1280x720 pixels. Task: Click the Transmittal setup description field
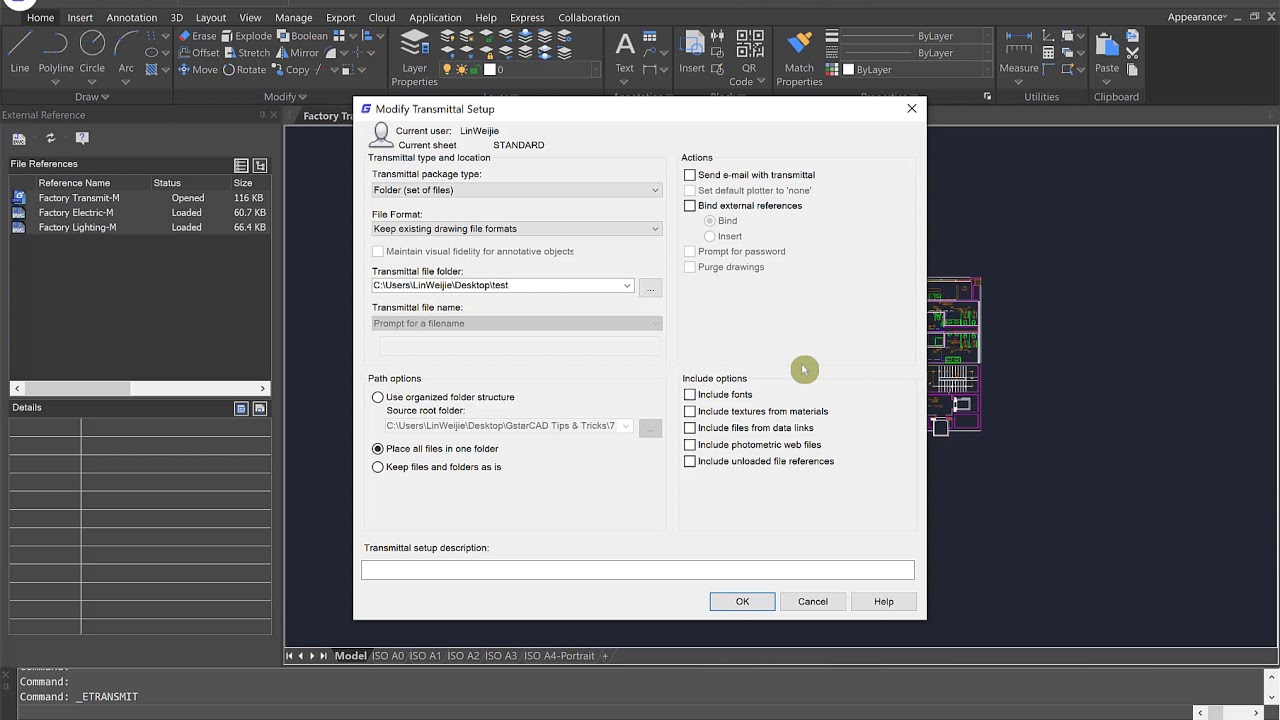click(638, 570)
